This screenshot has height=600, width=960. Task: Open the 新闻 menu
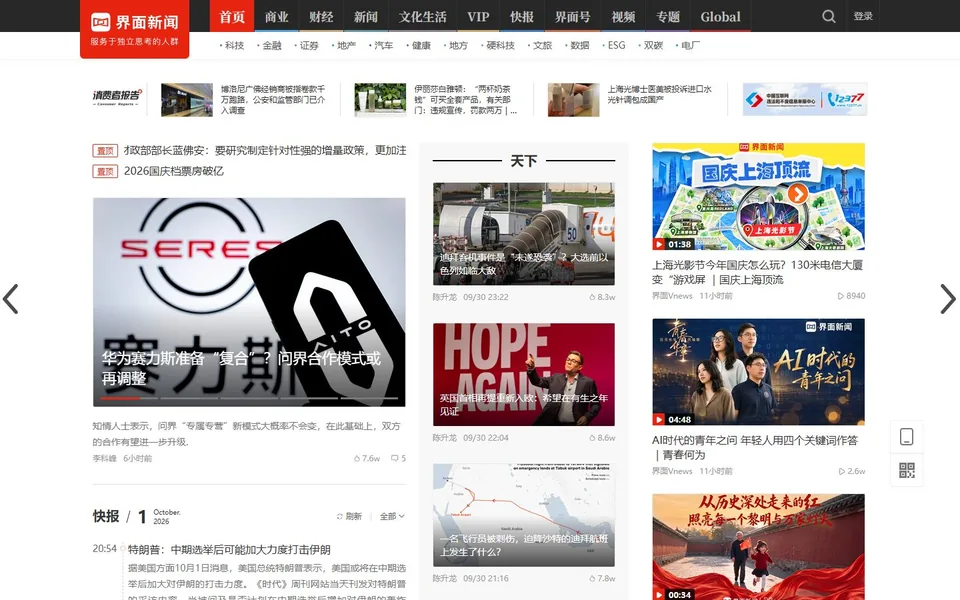pyautogui.click(x=366, y=17)
